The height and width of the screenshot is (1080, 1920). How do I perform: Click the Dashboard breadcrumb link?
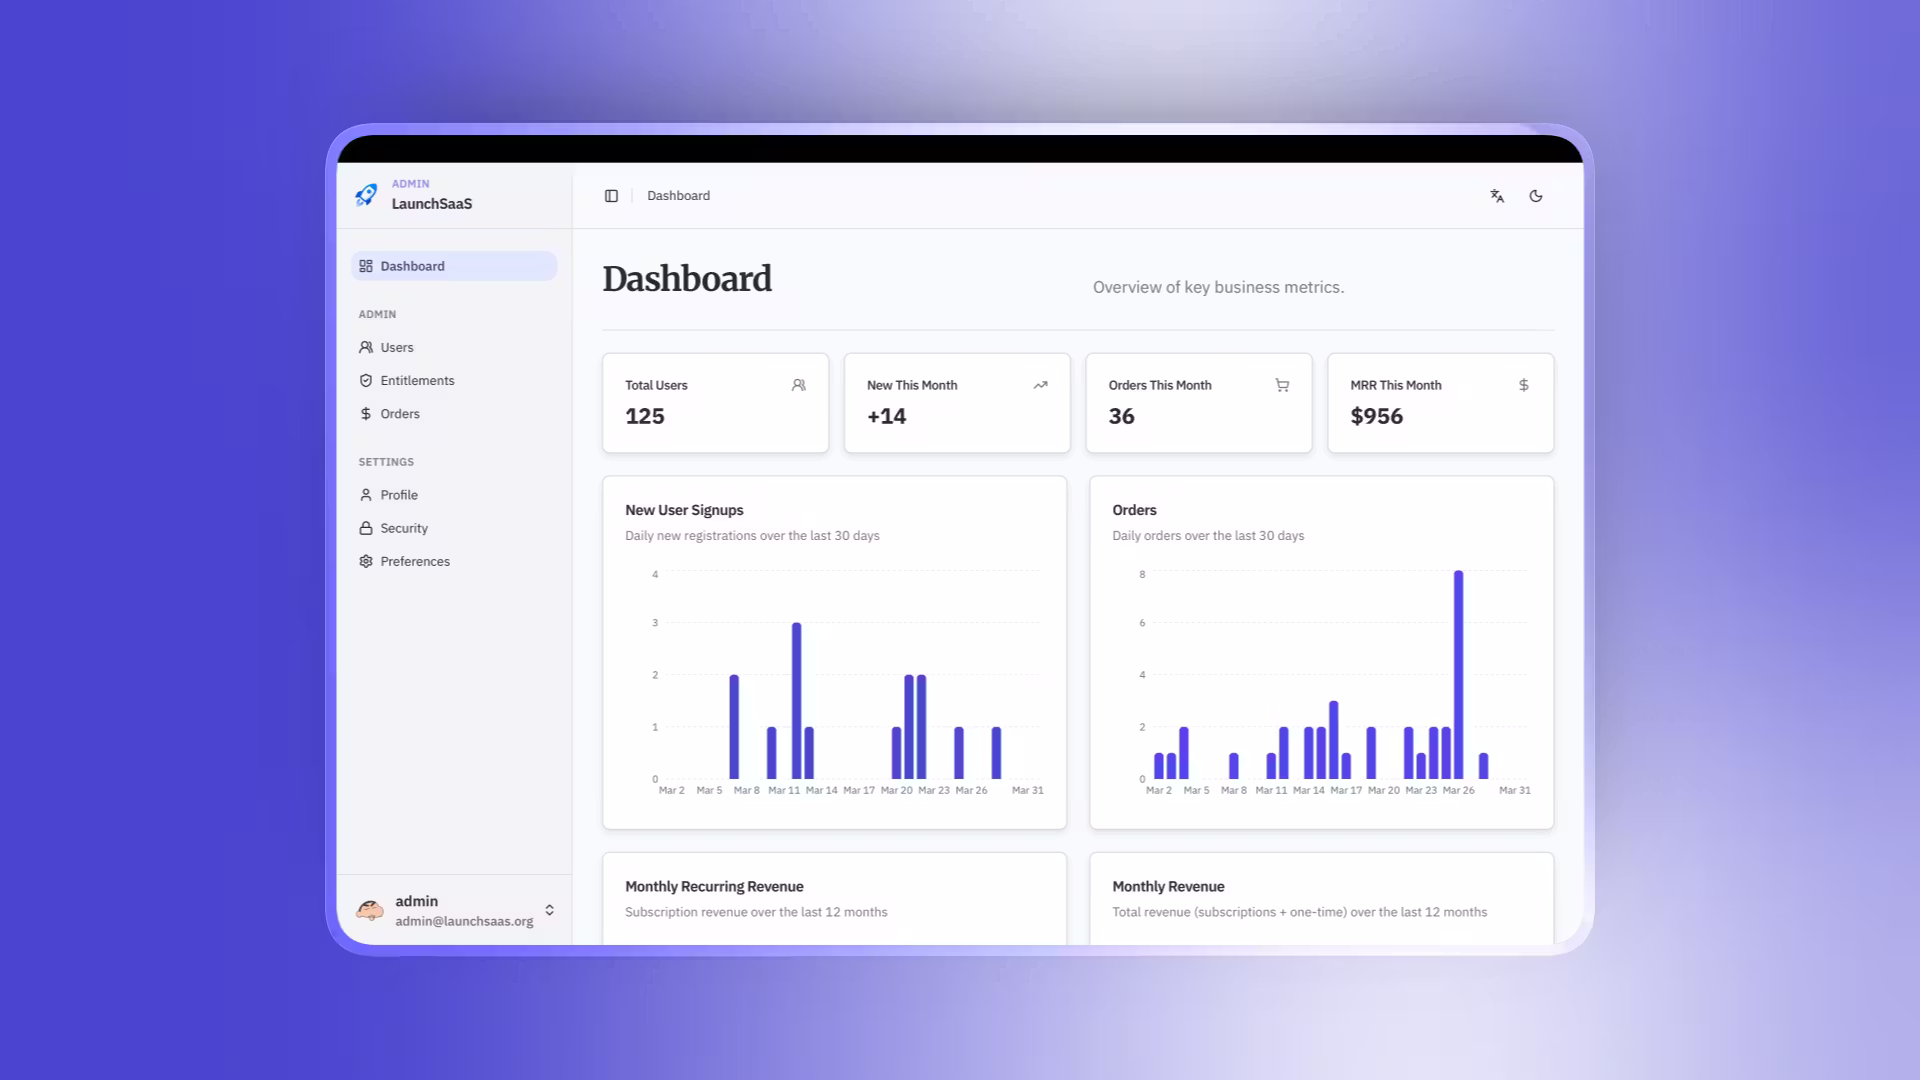678,195
